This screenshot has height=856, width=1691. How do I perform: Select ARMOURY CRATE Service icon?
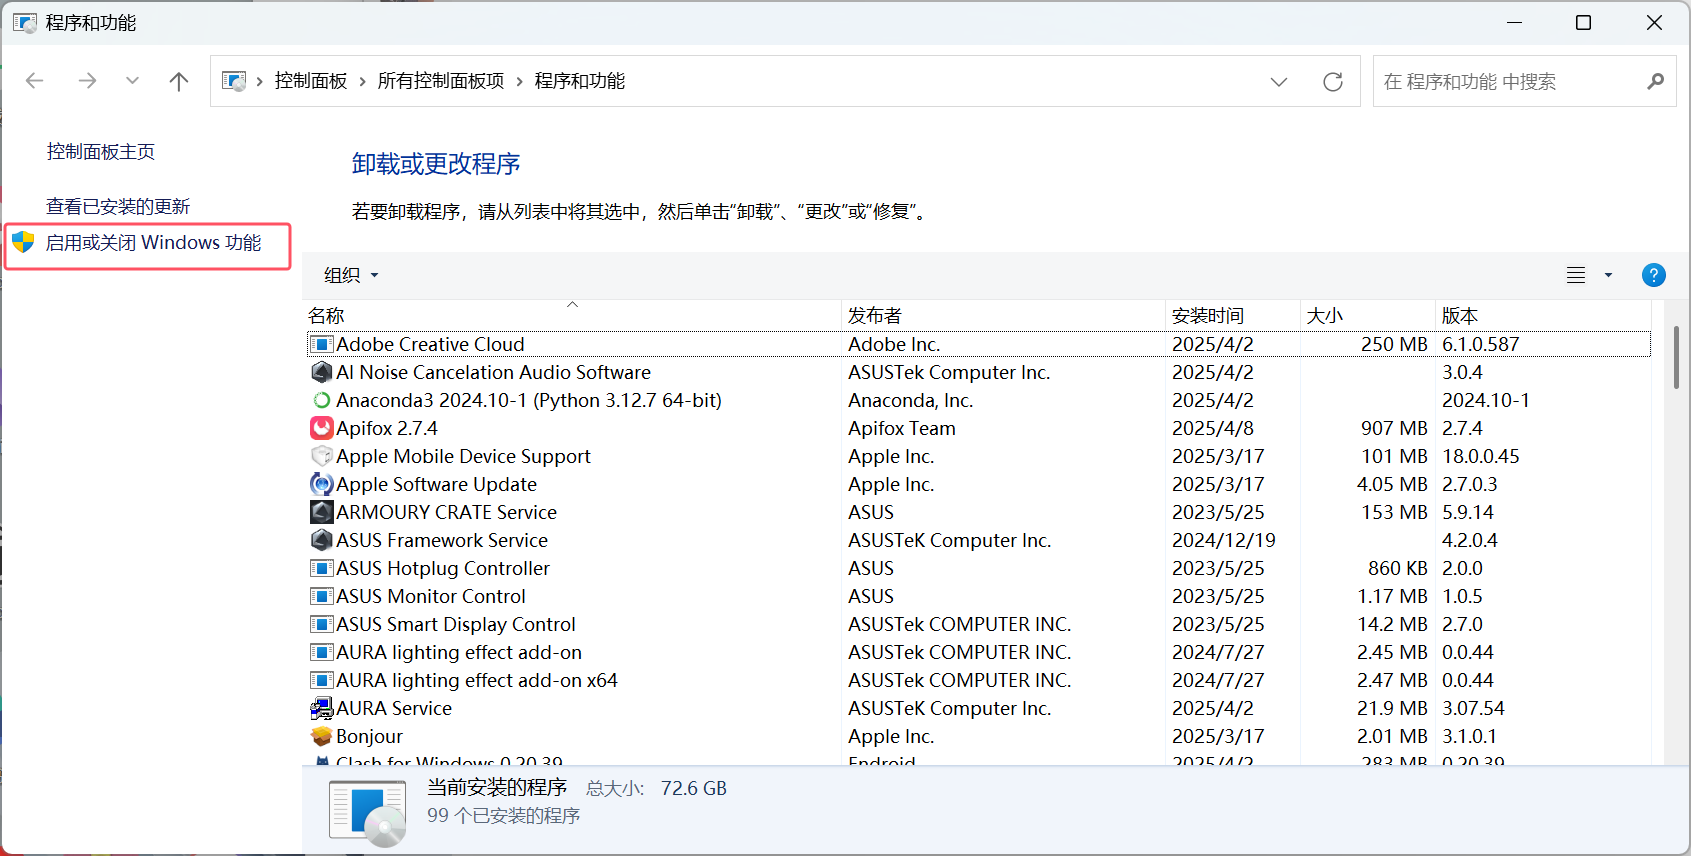pyautogui.click(x=322, y=512)
